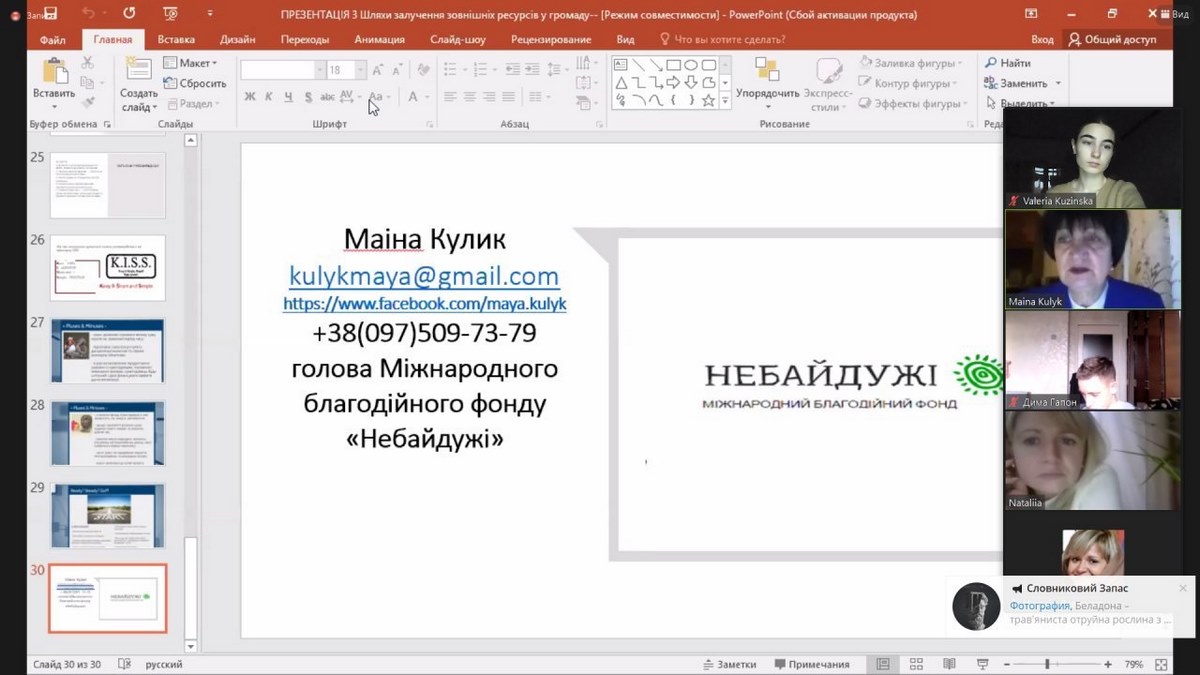This screenshot has height=675, width=1200.
Task: Switch to the Анимация tab
Action: 379,39
